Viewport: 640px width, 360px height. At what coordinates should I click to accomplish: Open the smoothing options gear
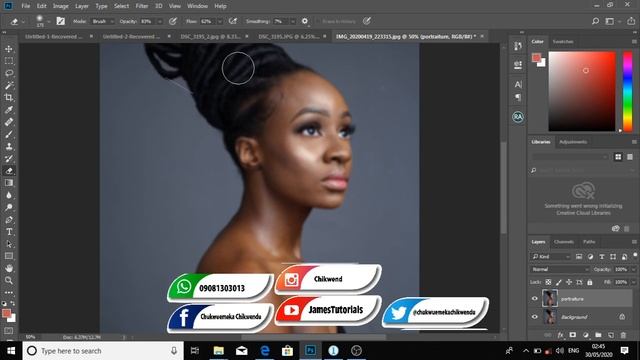(305, 21)
